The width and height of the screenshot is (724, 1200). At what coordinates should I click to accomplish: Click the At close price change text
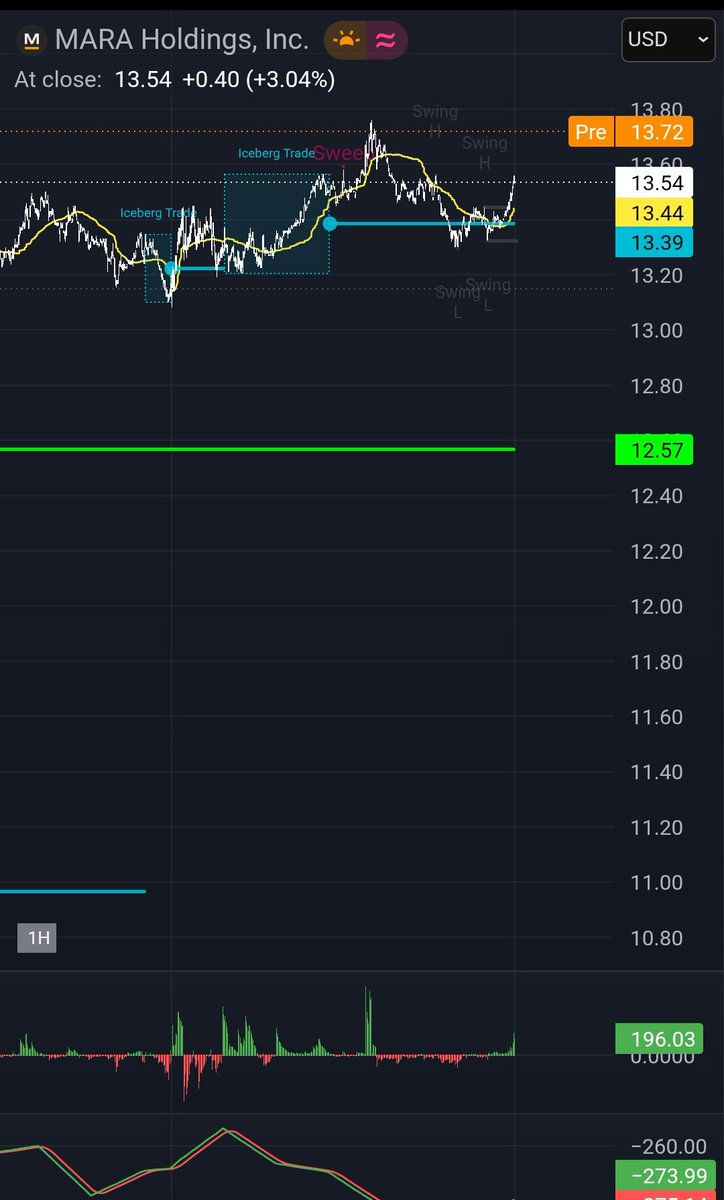point(174,80)
